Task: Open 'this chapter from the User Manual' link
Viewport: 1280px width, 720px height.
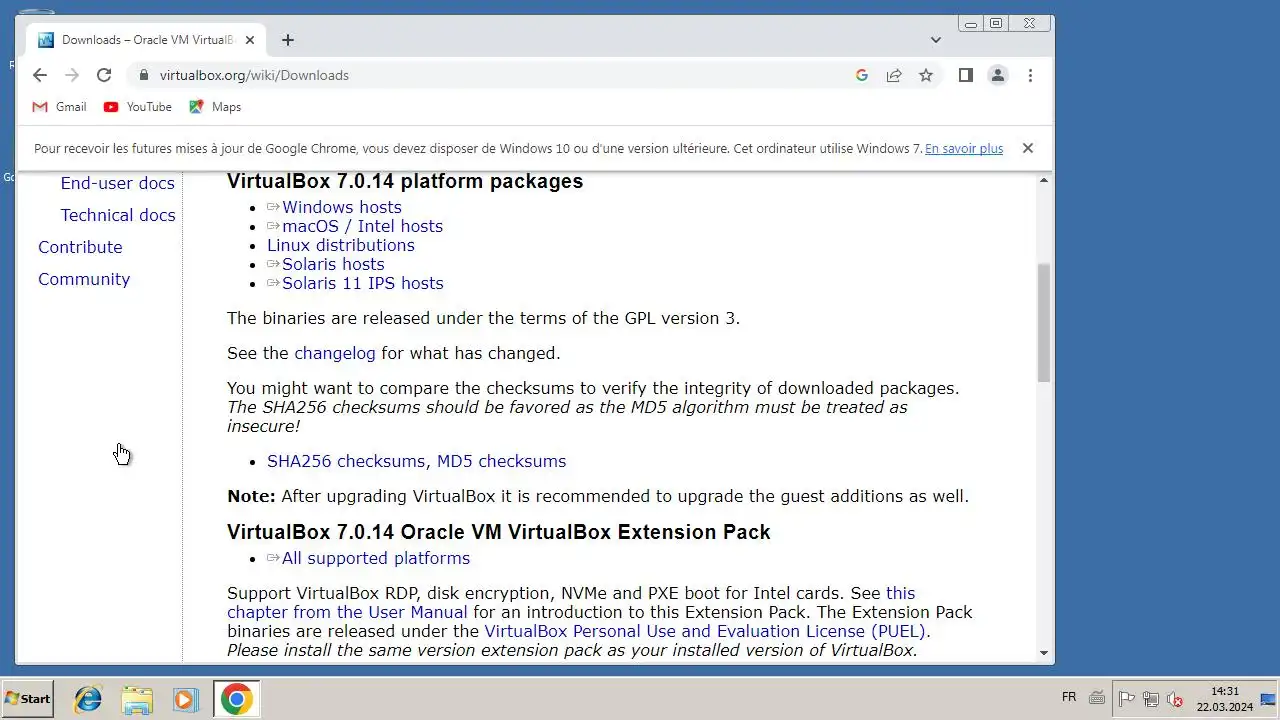Action: (x=347, y=612)
